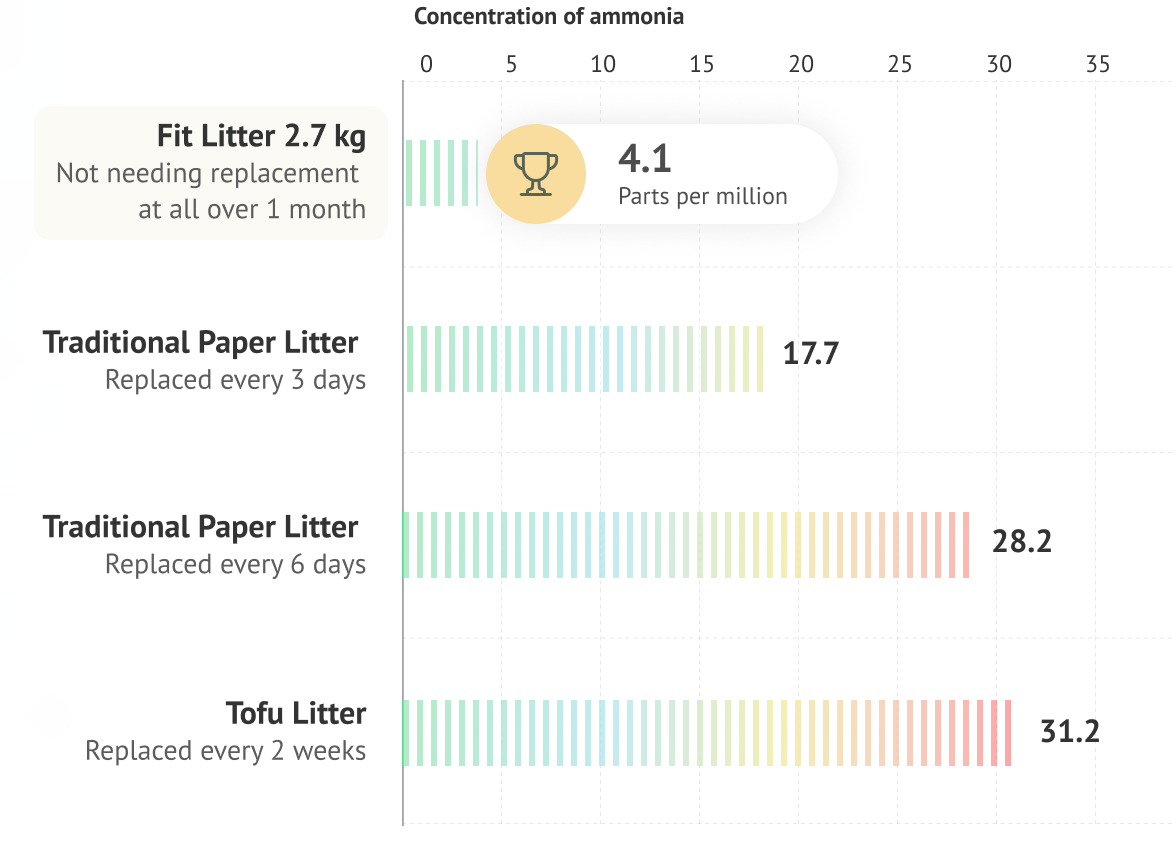The image size is (1176, 842).
Task: Select the "Replaced every 2 weeks" subtitle
Action: [225, 751]
